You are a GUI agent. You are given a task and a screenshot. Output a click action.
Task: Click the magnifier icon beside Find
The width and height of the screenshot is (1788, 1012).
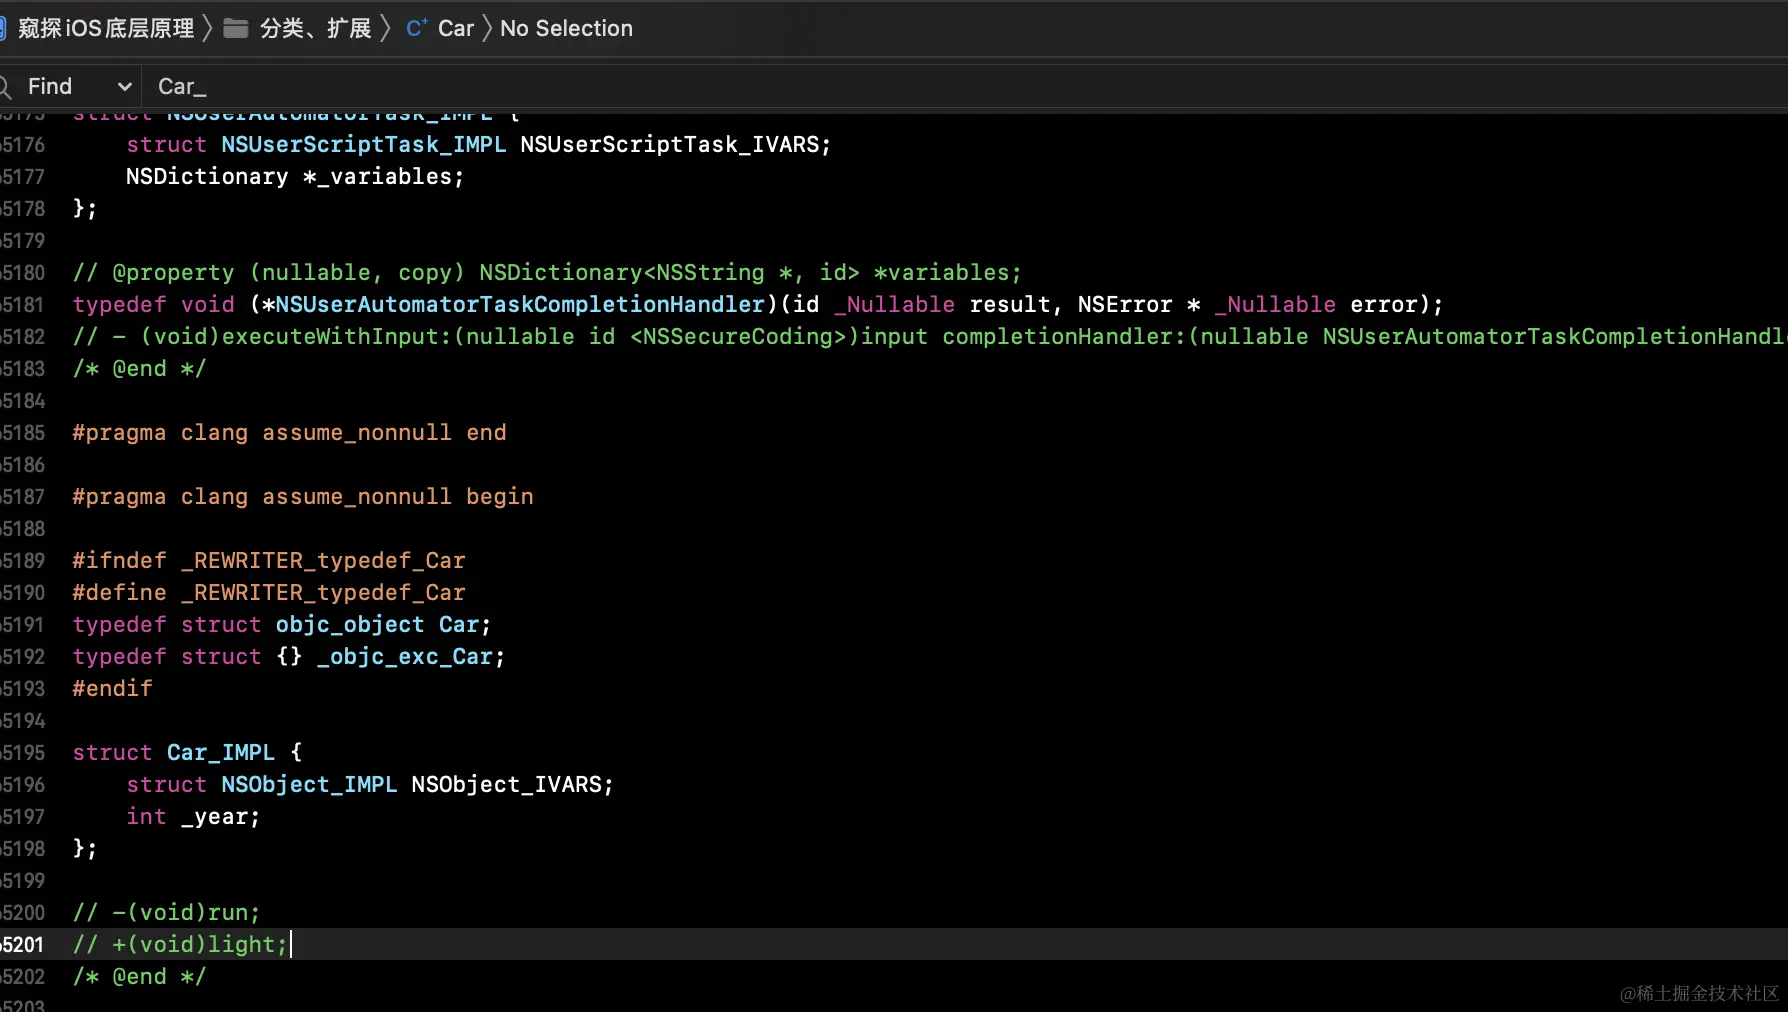coord(5,87)
